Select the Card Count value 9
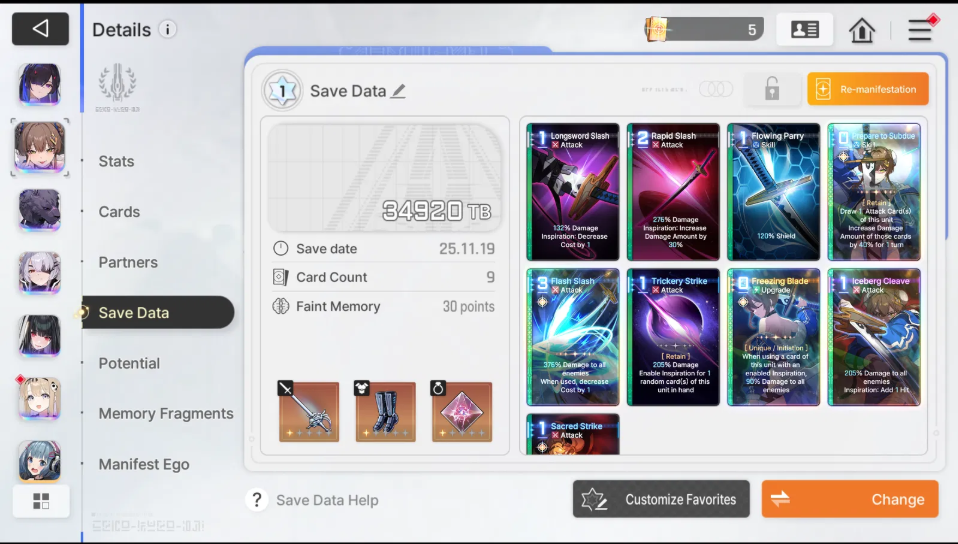 491,278
